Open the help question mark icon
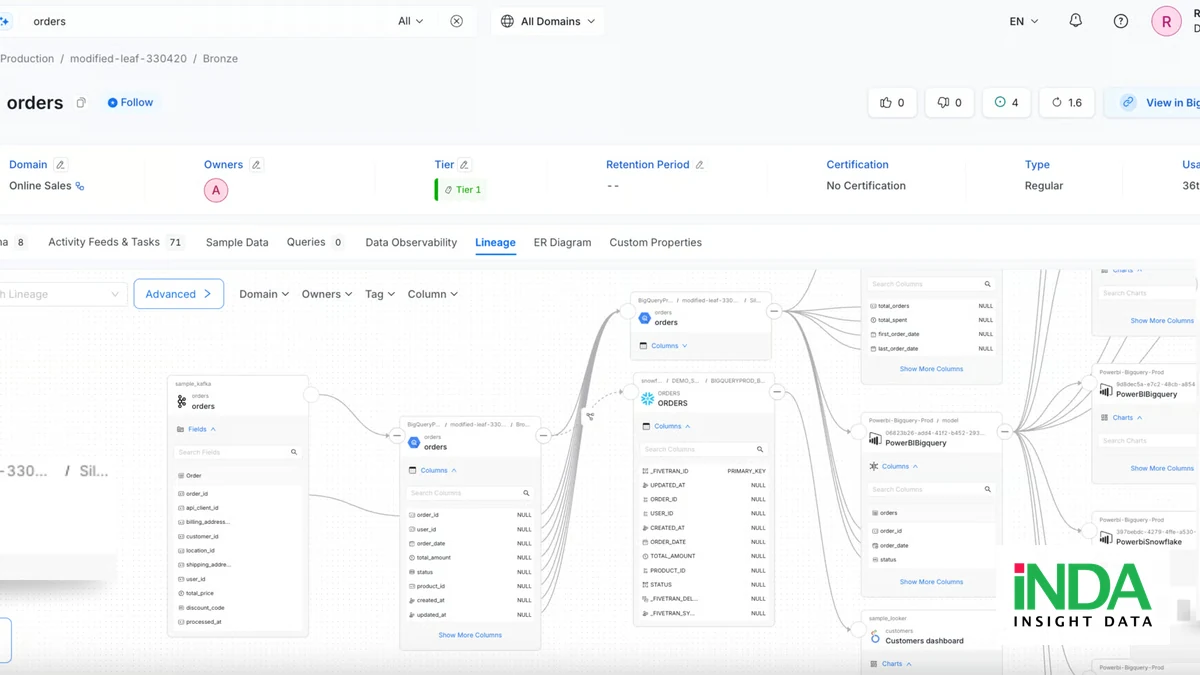Viewport: 1200px width, 675px height. (x=1121, y=21)
